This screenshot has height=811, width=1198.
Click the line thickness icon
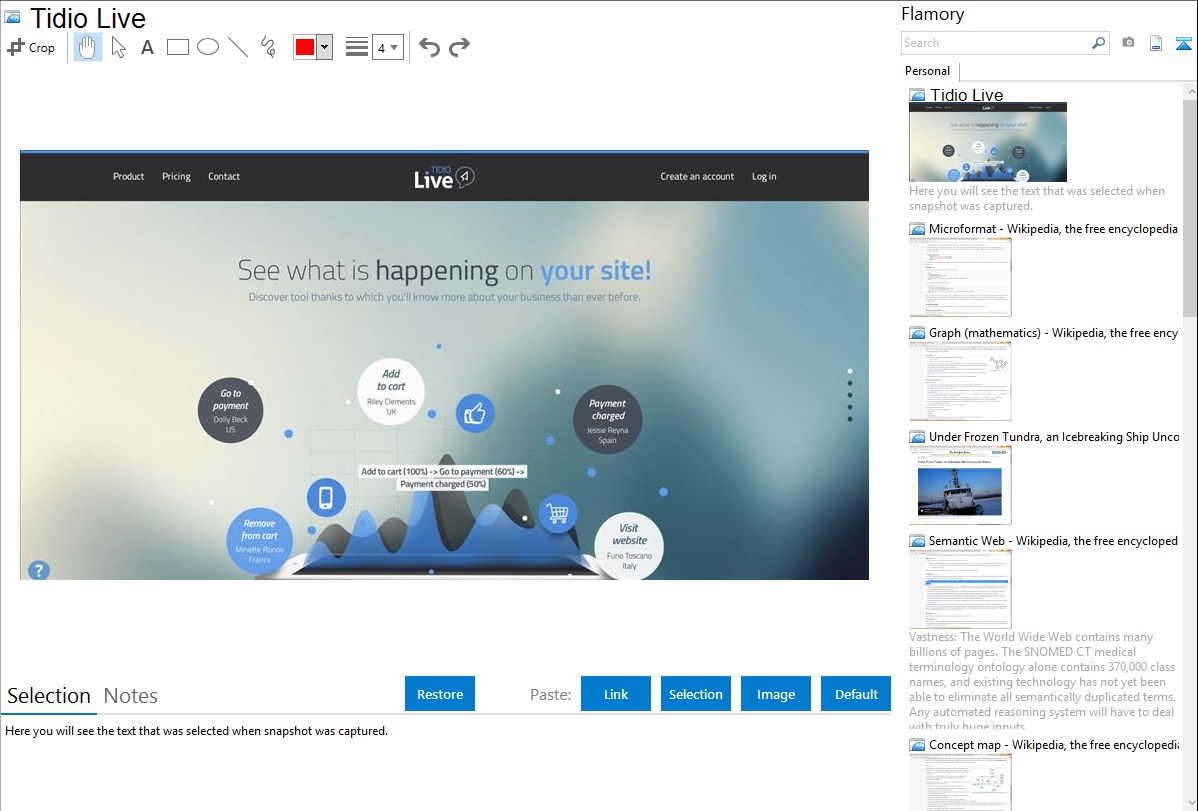coord(357,47)
